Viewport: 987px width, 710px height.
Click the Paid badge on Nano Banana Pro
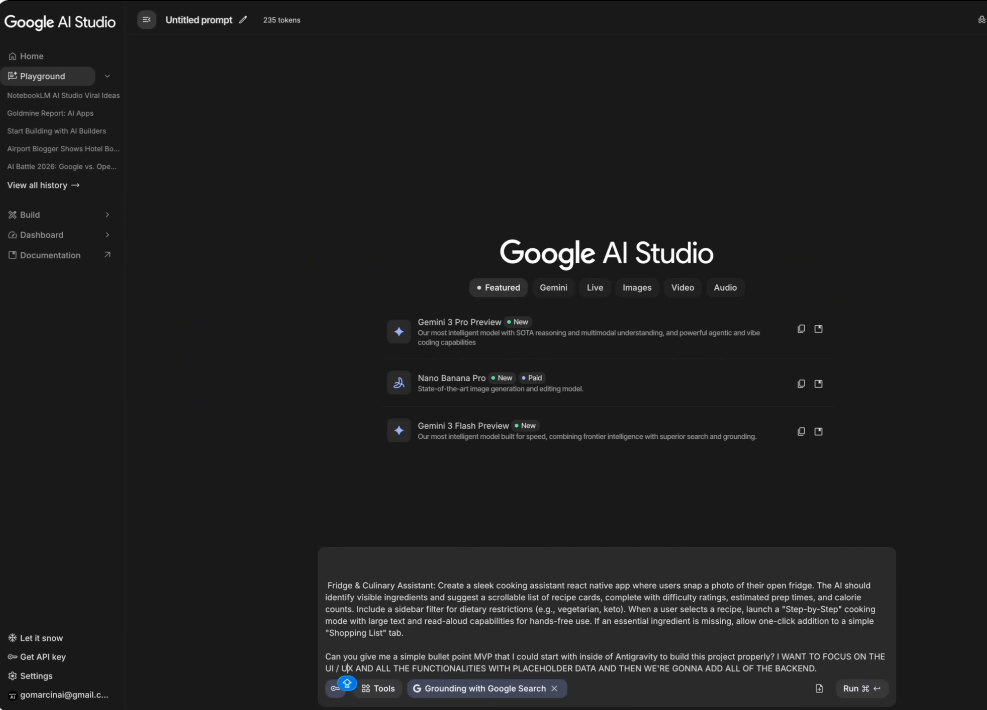(532, 378)
